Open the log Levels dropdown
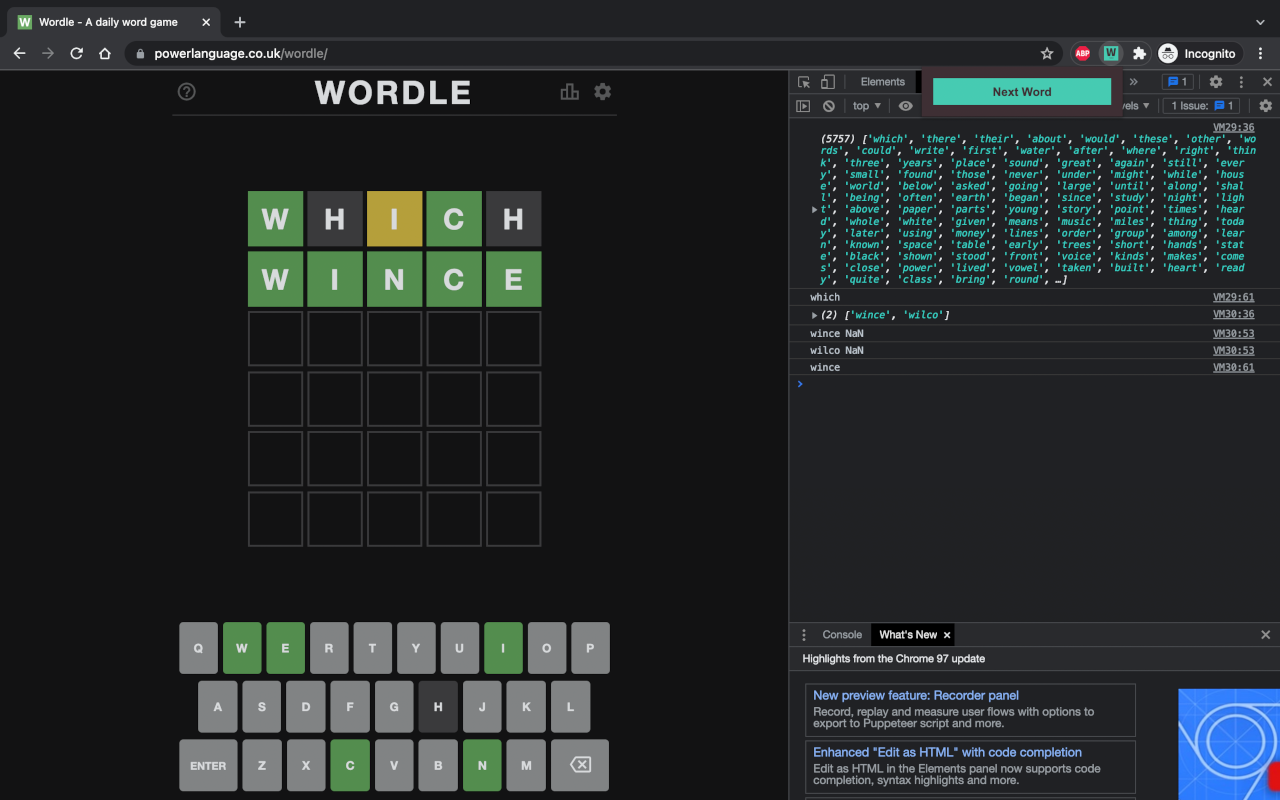This screenshot has height=800, width=1280. [1135, 106]
